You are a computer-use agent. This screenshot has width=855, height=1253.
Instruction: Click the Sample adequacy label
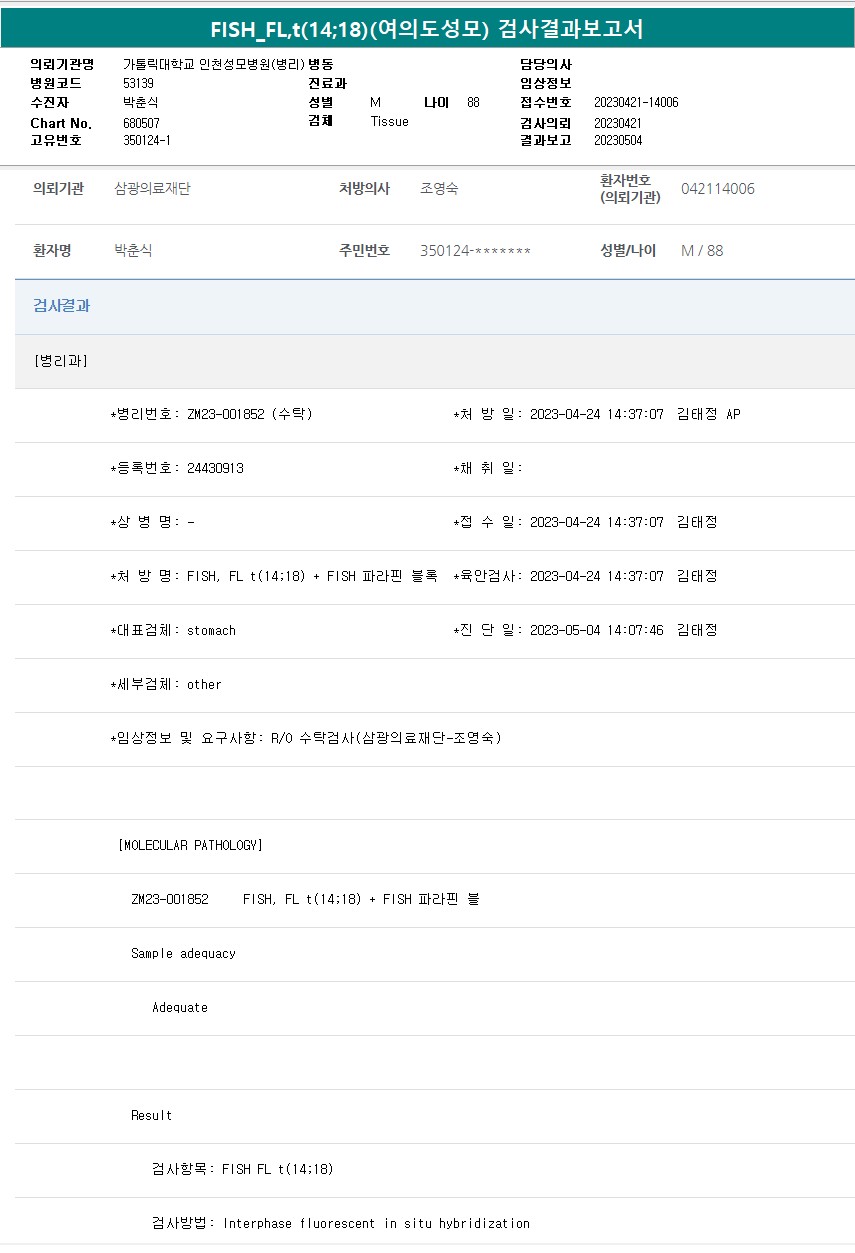[183, 953]
